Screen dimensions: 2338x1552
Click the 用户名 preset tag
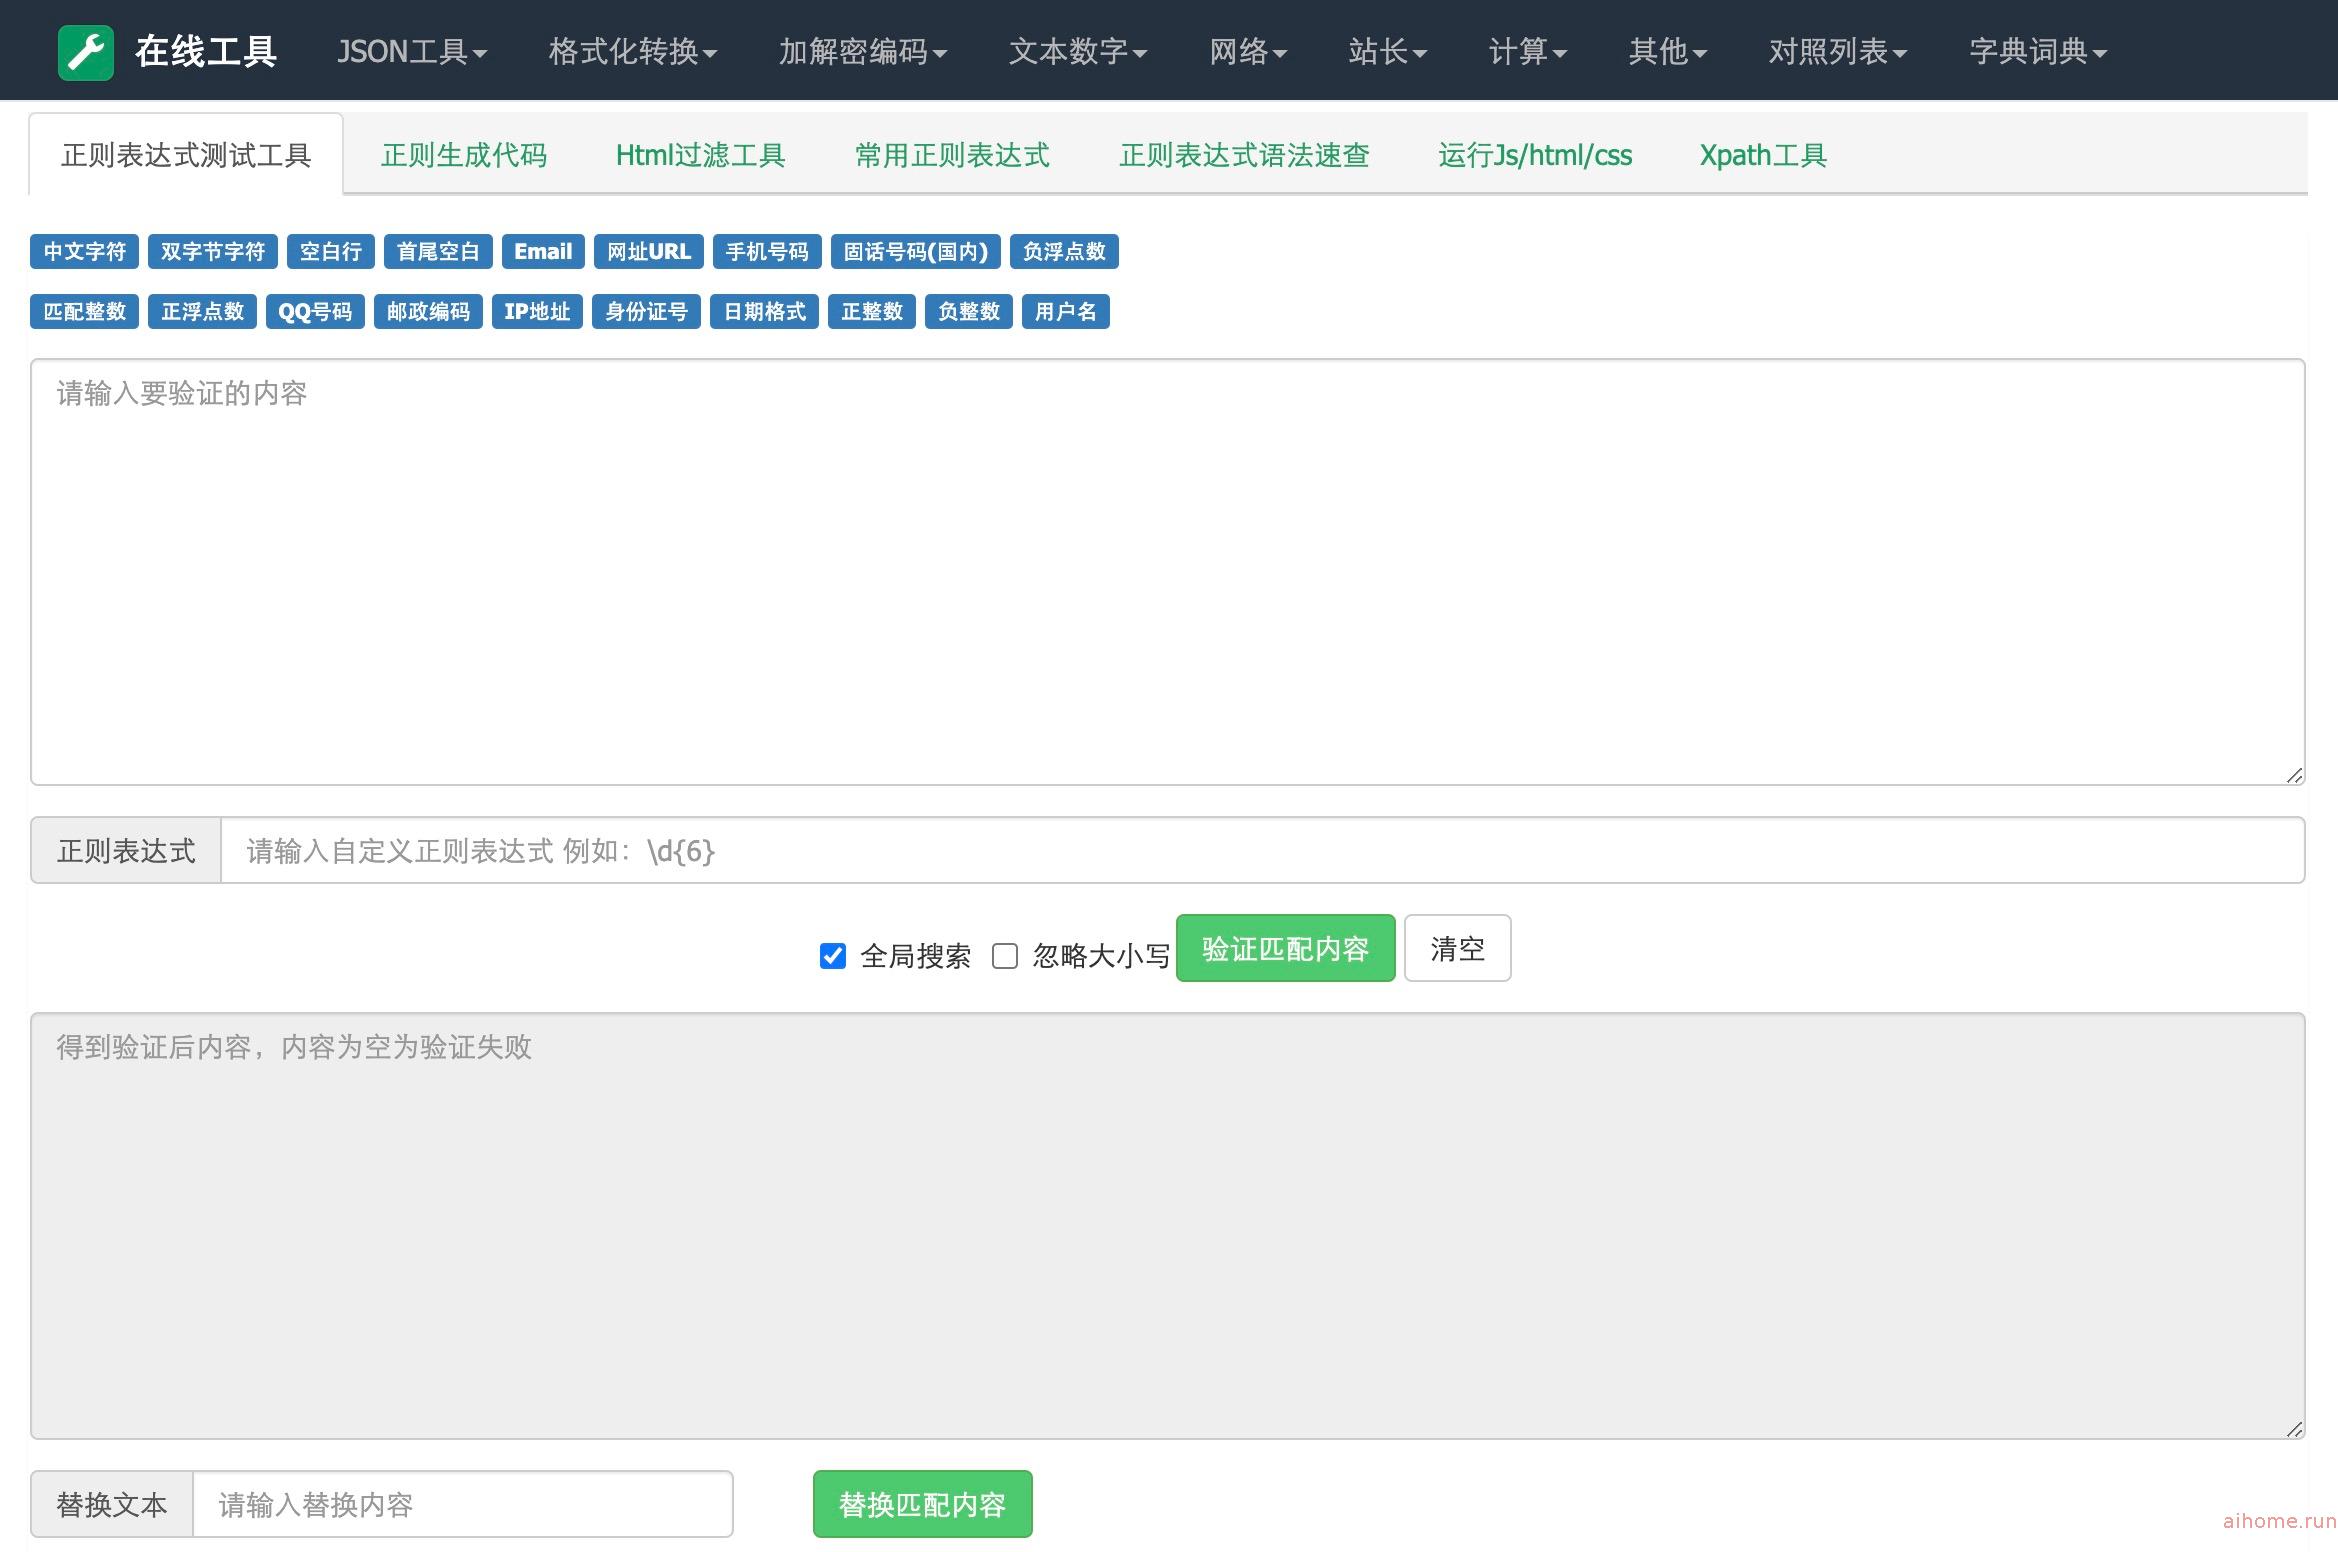(x=1066, y=312)
